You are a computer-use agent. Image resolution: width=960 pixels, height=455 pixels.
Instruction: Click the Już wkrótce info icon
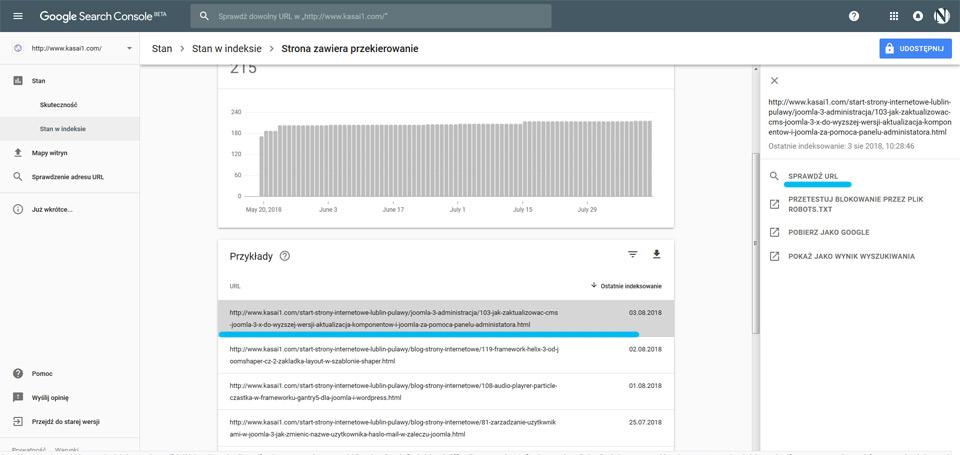(x=18, y=209)
